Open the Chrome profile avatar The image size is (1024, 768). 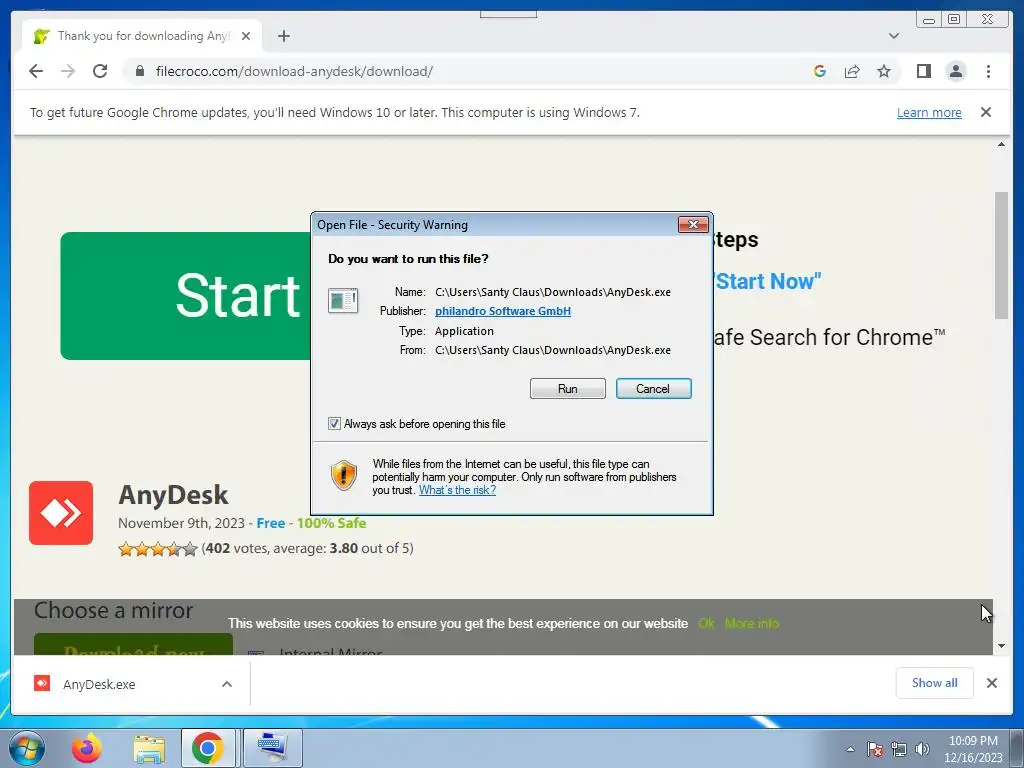pos(955,71)
